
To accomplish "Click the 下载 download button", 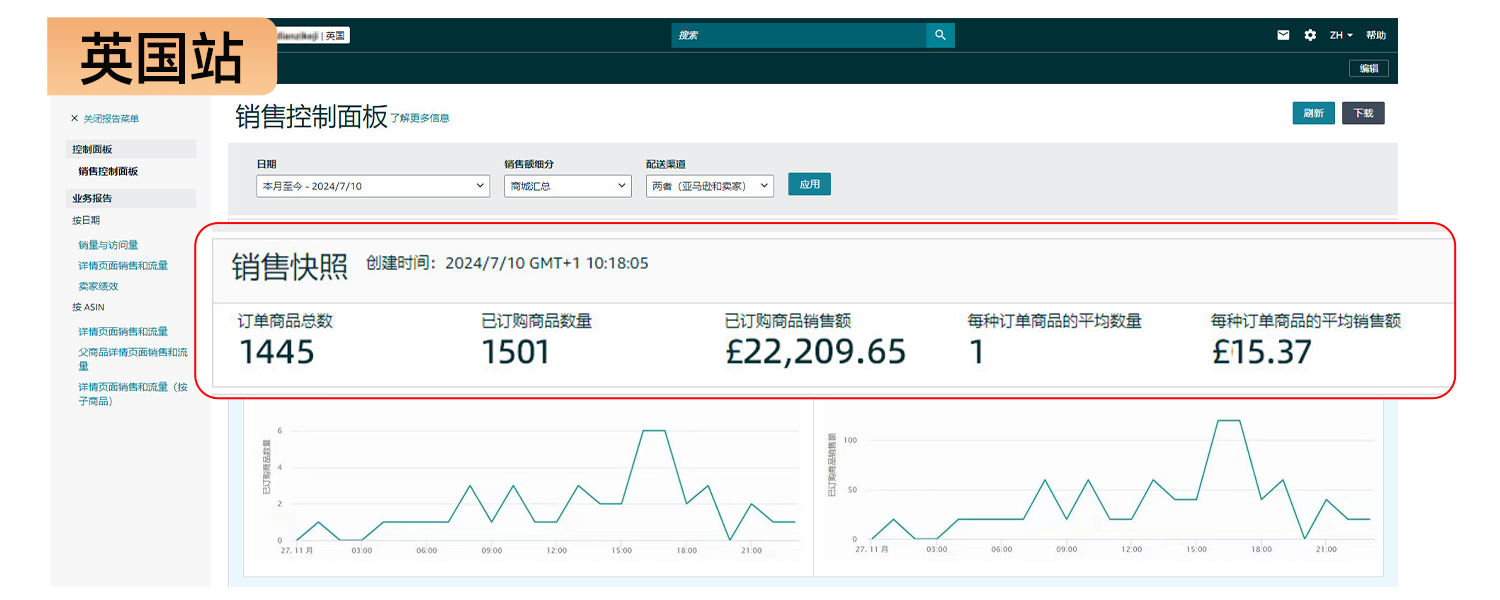I will [1366, 113].
